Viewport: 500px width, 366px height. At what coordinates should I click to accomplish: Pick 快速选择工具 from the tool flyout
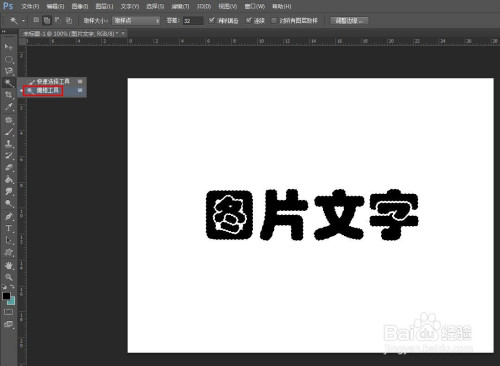pos(53,81)
